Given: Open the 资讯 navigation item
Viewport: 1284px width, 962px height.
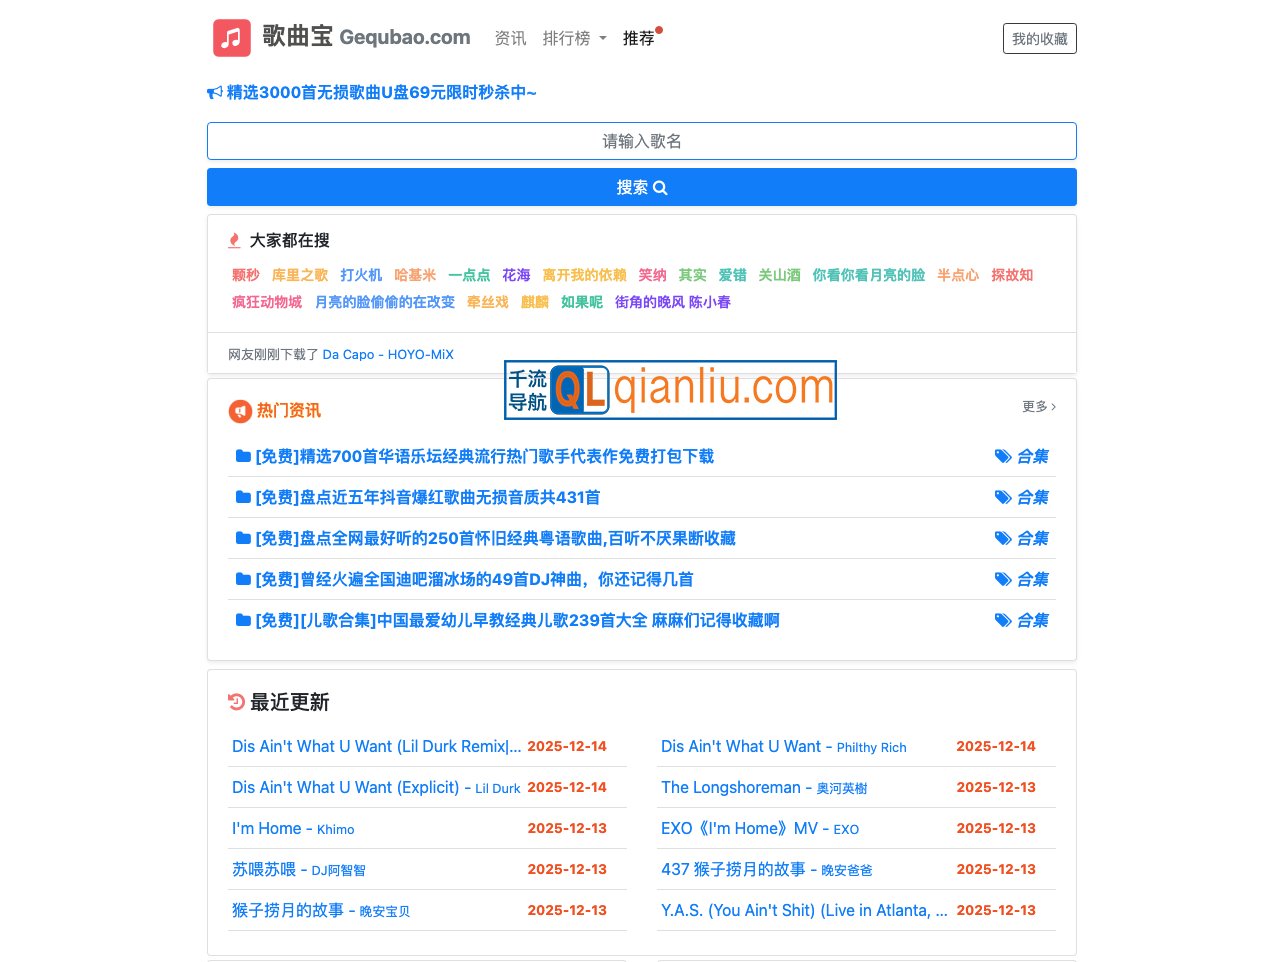Looking at the screenshot, I should click(x=510, y=39).
